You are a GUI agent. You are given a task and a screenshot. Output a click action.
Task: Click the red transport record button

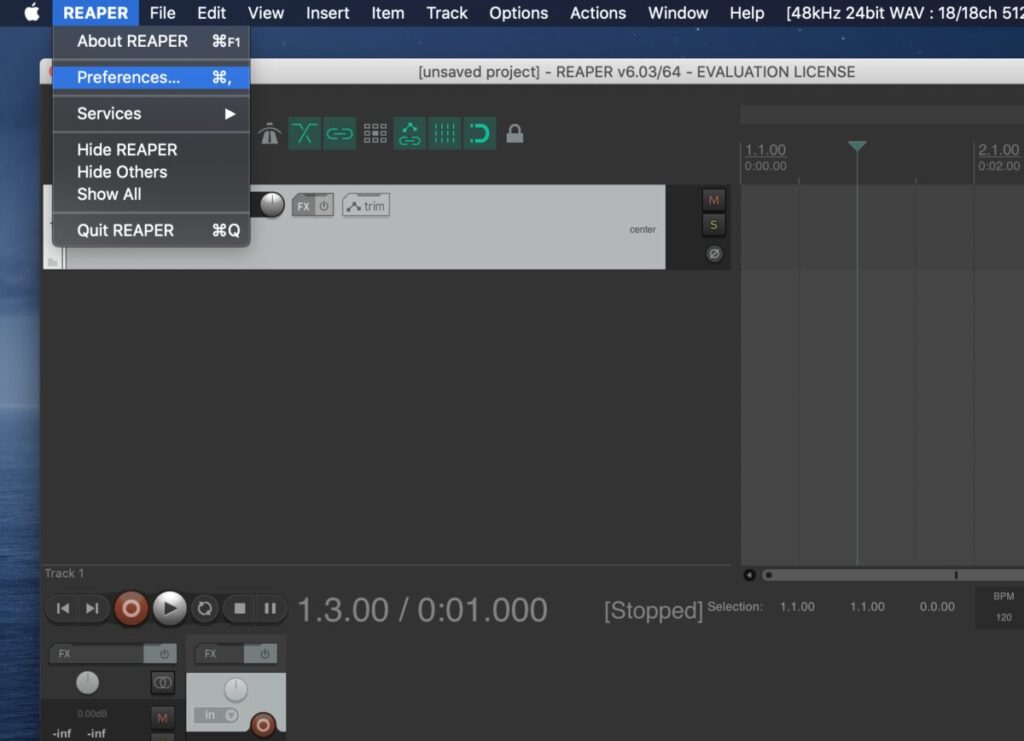click(130, 608)
